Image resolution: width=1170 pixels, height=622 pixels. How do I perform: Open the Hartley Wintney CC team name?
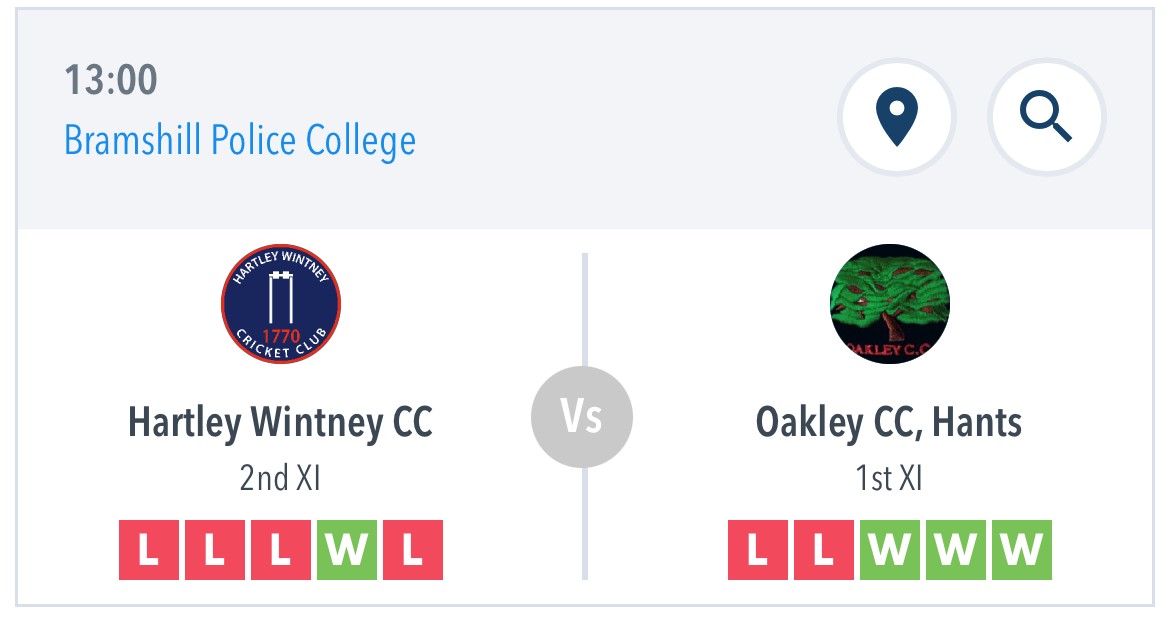(x=281, y=422)
